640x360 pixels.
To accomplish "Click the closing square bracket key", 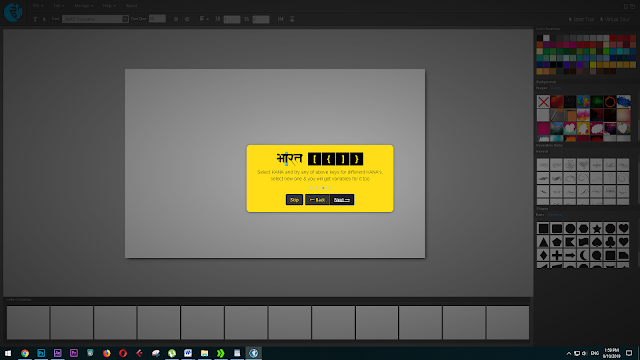I will click(x=343, y=159).
